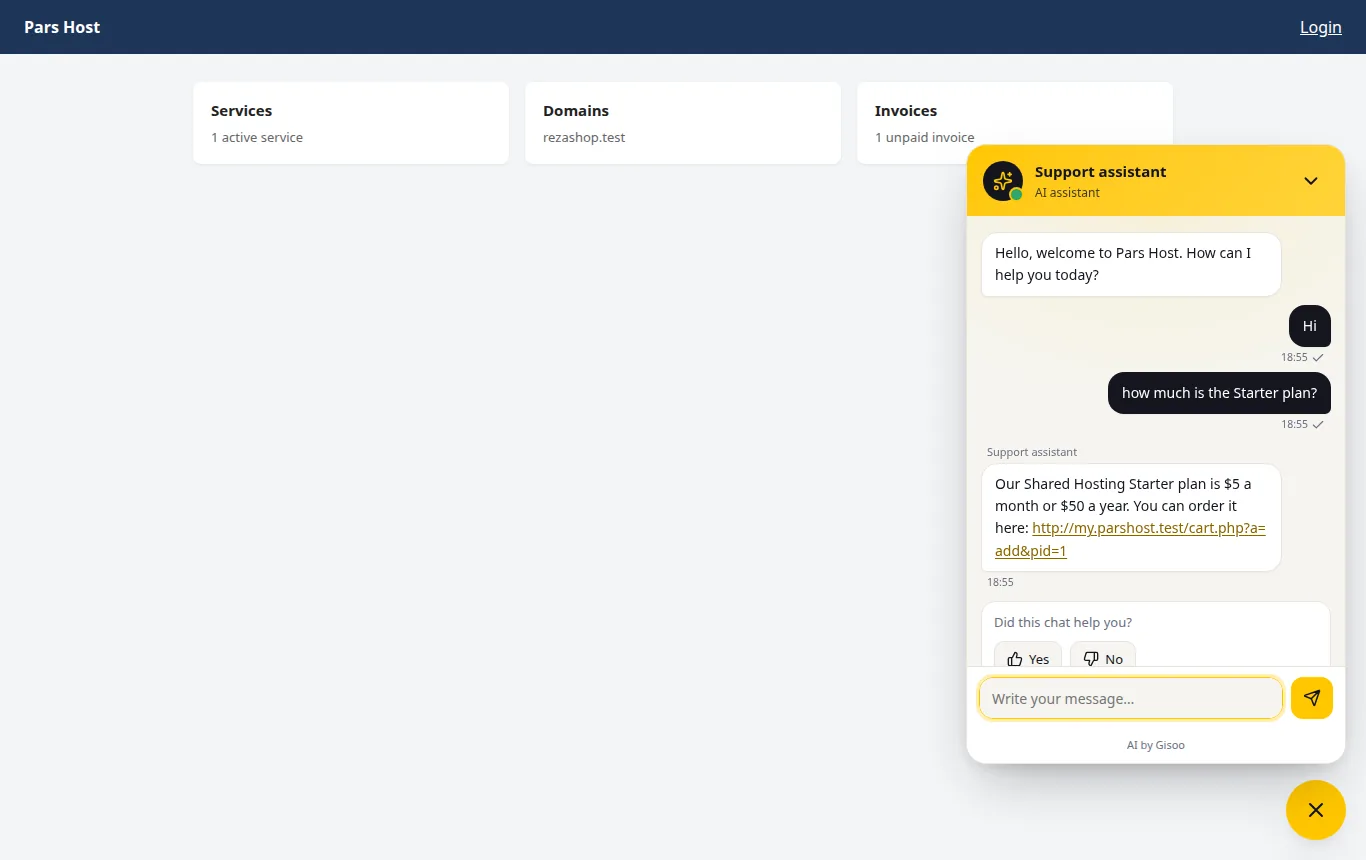Send the message with the paper plane icon

click(1312, 698)
